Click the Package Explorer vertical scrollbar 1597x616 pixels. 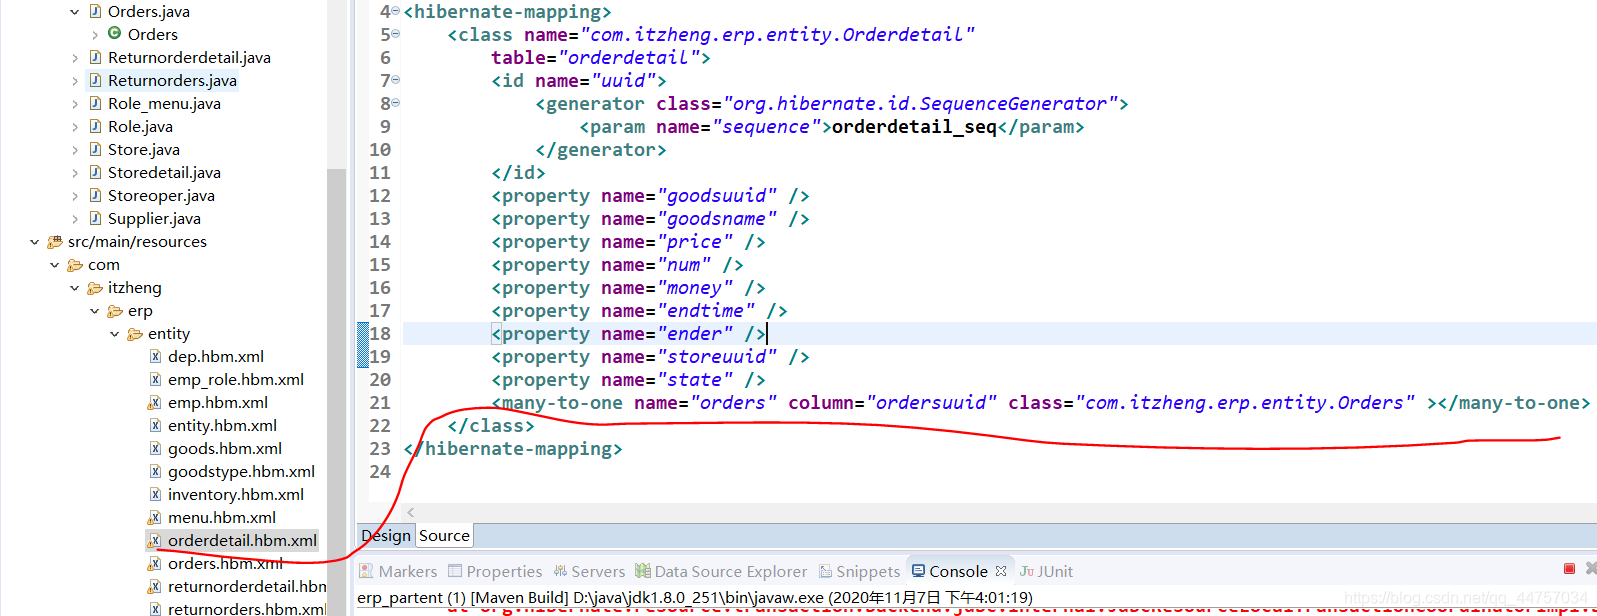pyautogui.click(x=336, y=390)
